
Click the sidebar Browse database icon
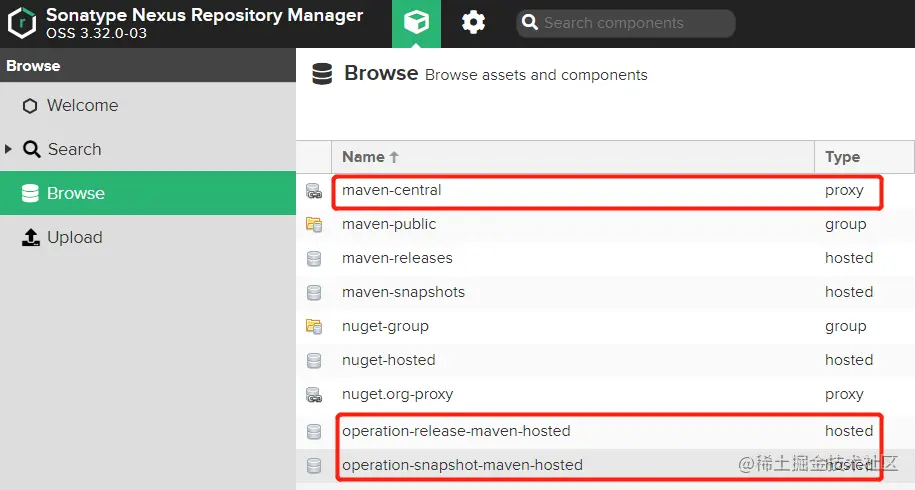pyautogui.click(x=30, y=193)
